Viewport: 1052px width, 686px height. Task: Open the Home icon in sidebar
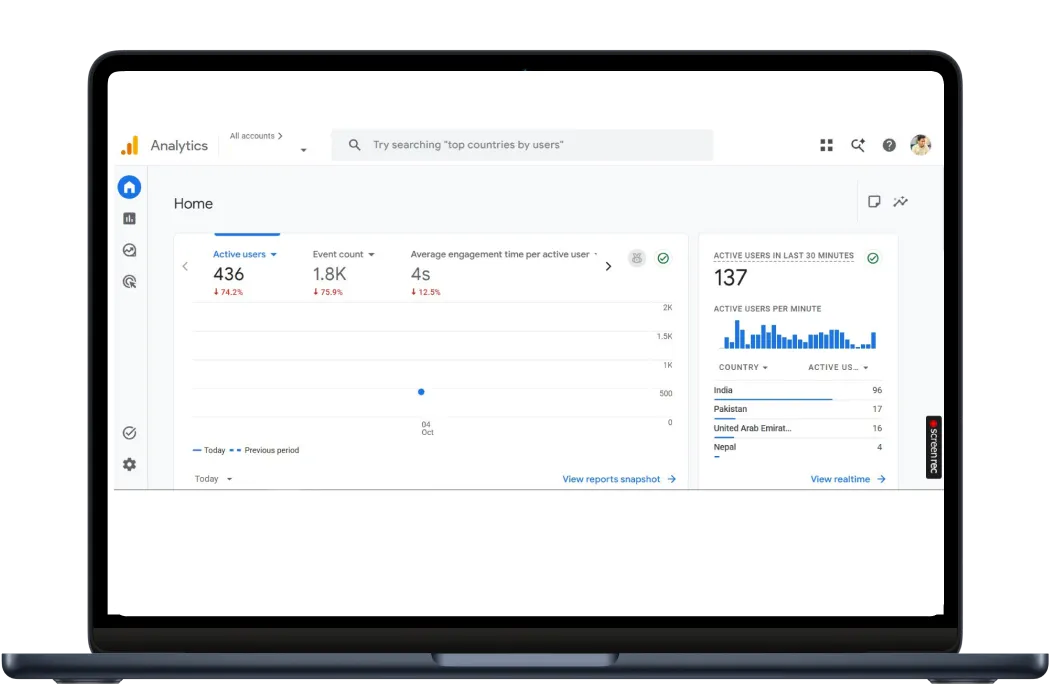tap(129, 187)
